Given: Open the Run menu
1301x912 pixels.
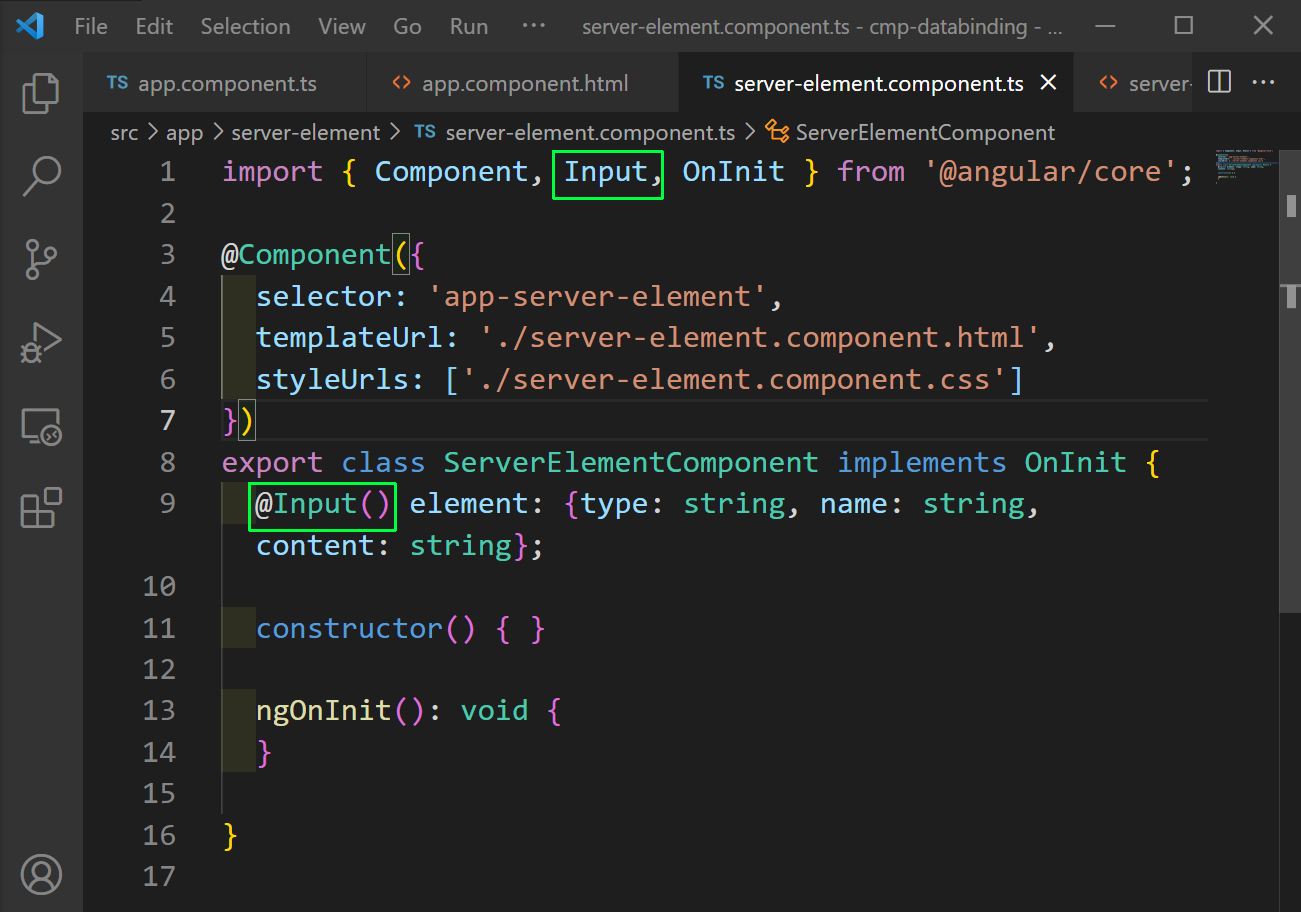Looking at the screenshot, I should point(469,26).
